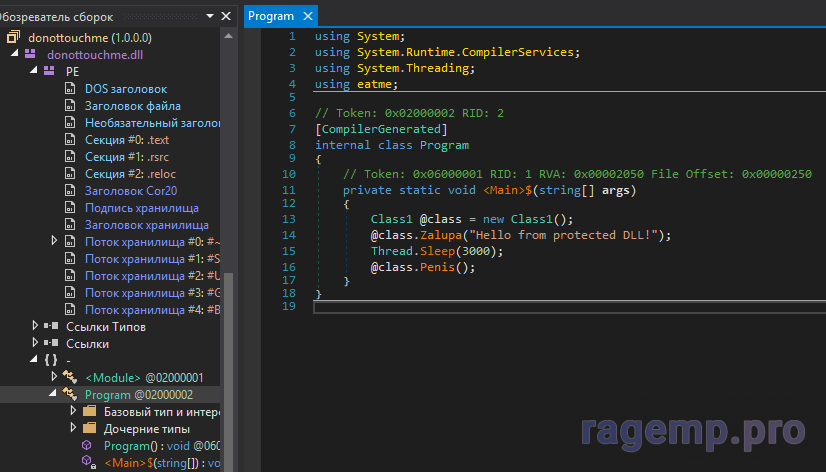826x472 pixels.
Task: Click the Секция #1: .rsrc icon
Action: pyautogui.click(x=70, y=156)
